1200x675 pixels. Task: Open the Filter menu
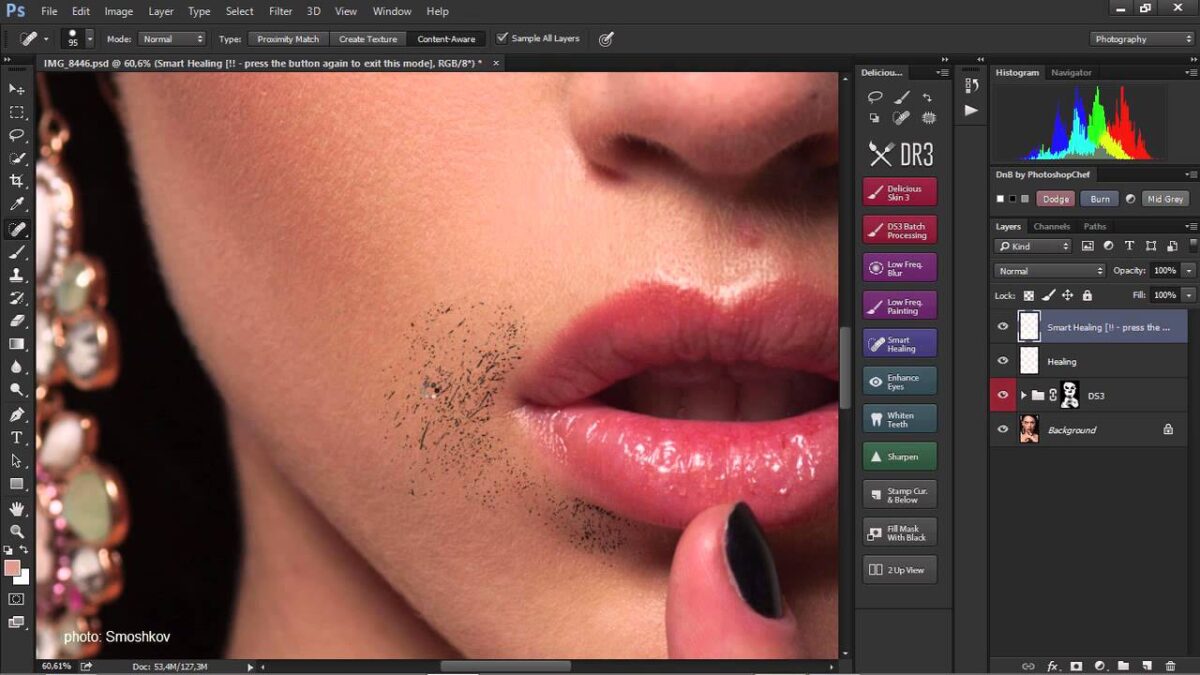pos(280,11)
